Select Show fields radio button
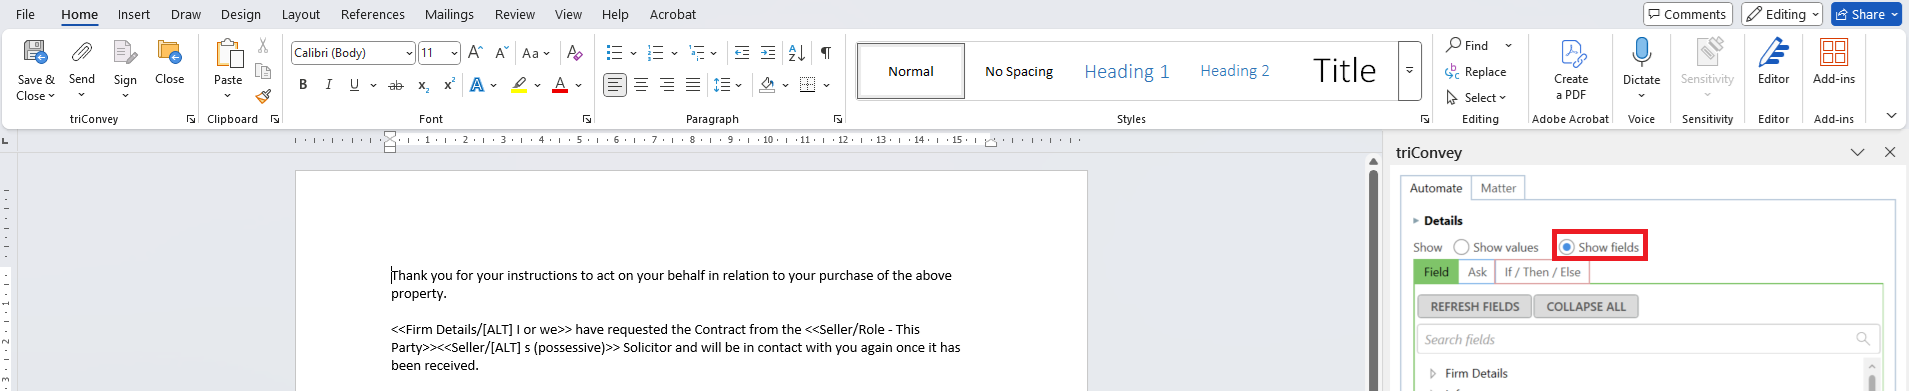The height and width of the screenshot is (391, 1909). click(1566, 247)
